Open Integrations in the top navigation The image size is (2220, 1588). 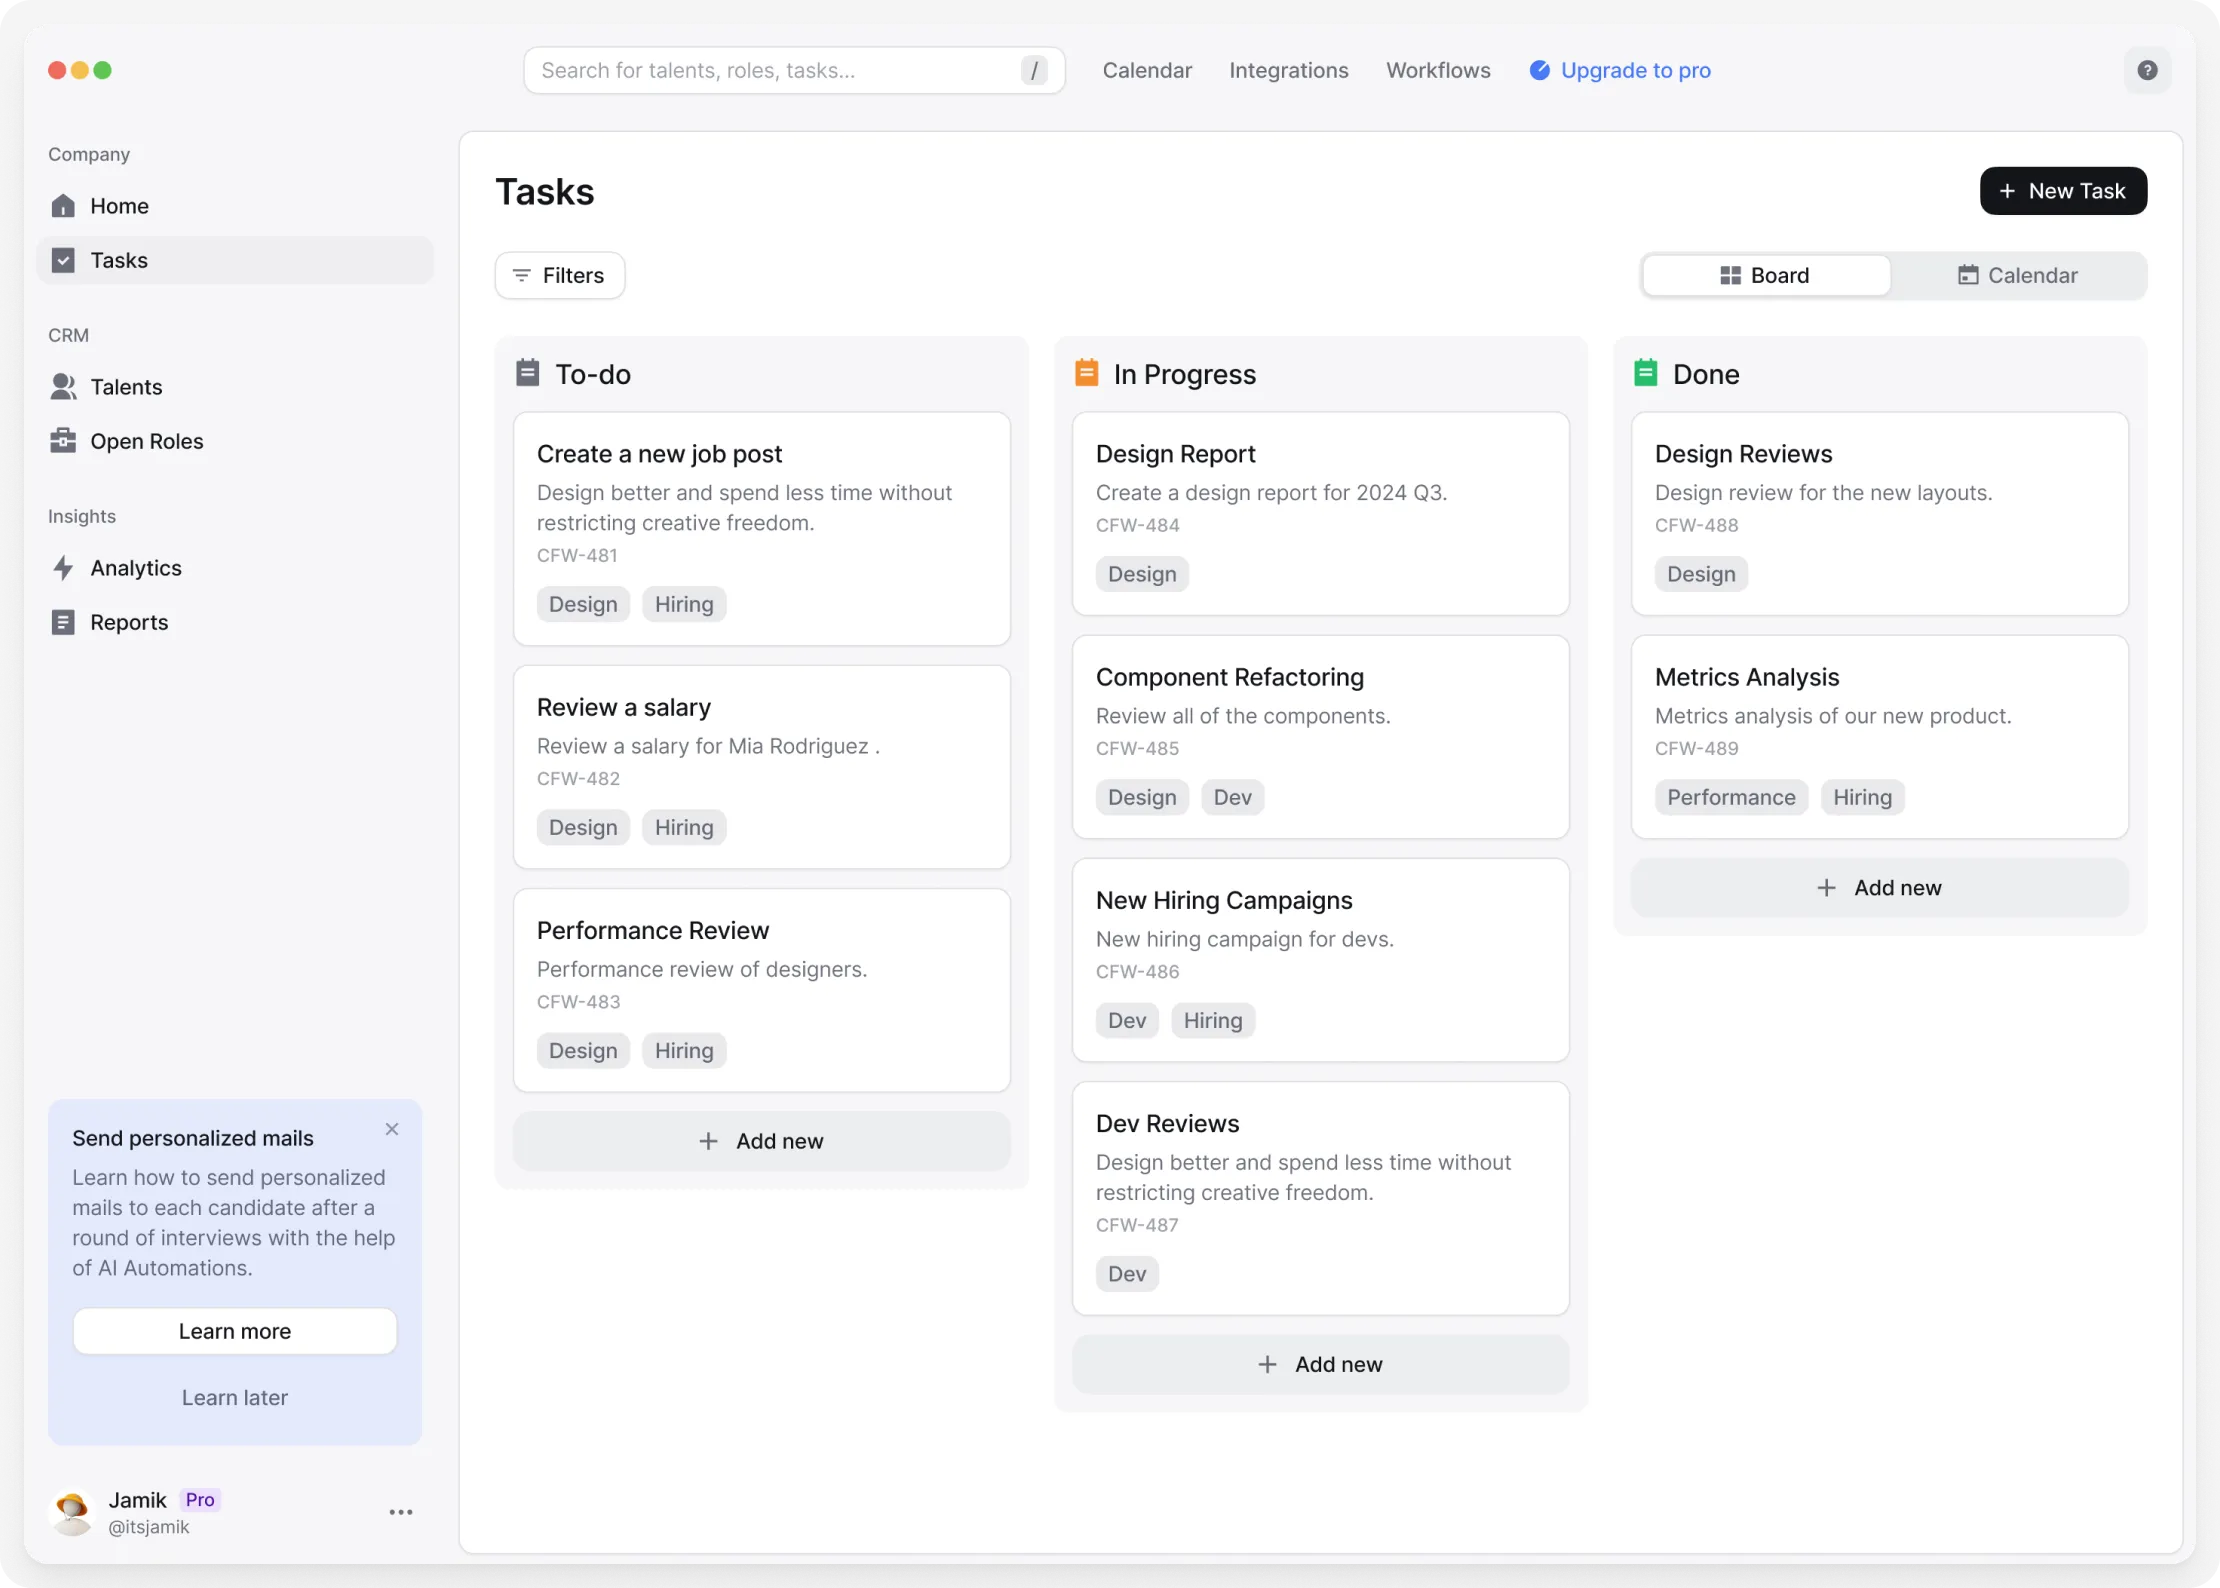pyautogui.click(x=1288, y=70)
